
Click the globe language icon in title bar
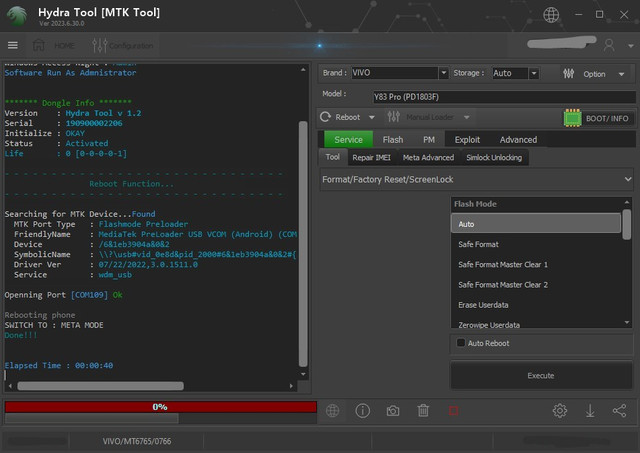pos(551,15)
